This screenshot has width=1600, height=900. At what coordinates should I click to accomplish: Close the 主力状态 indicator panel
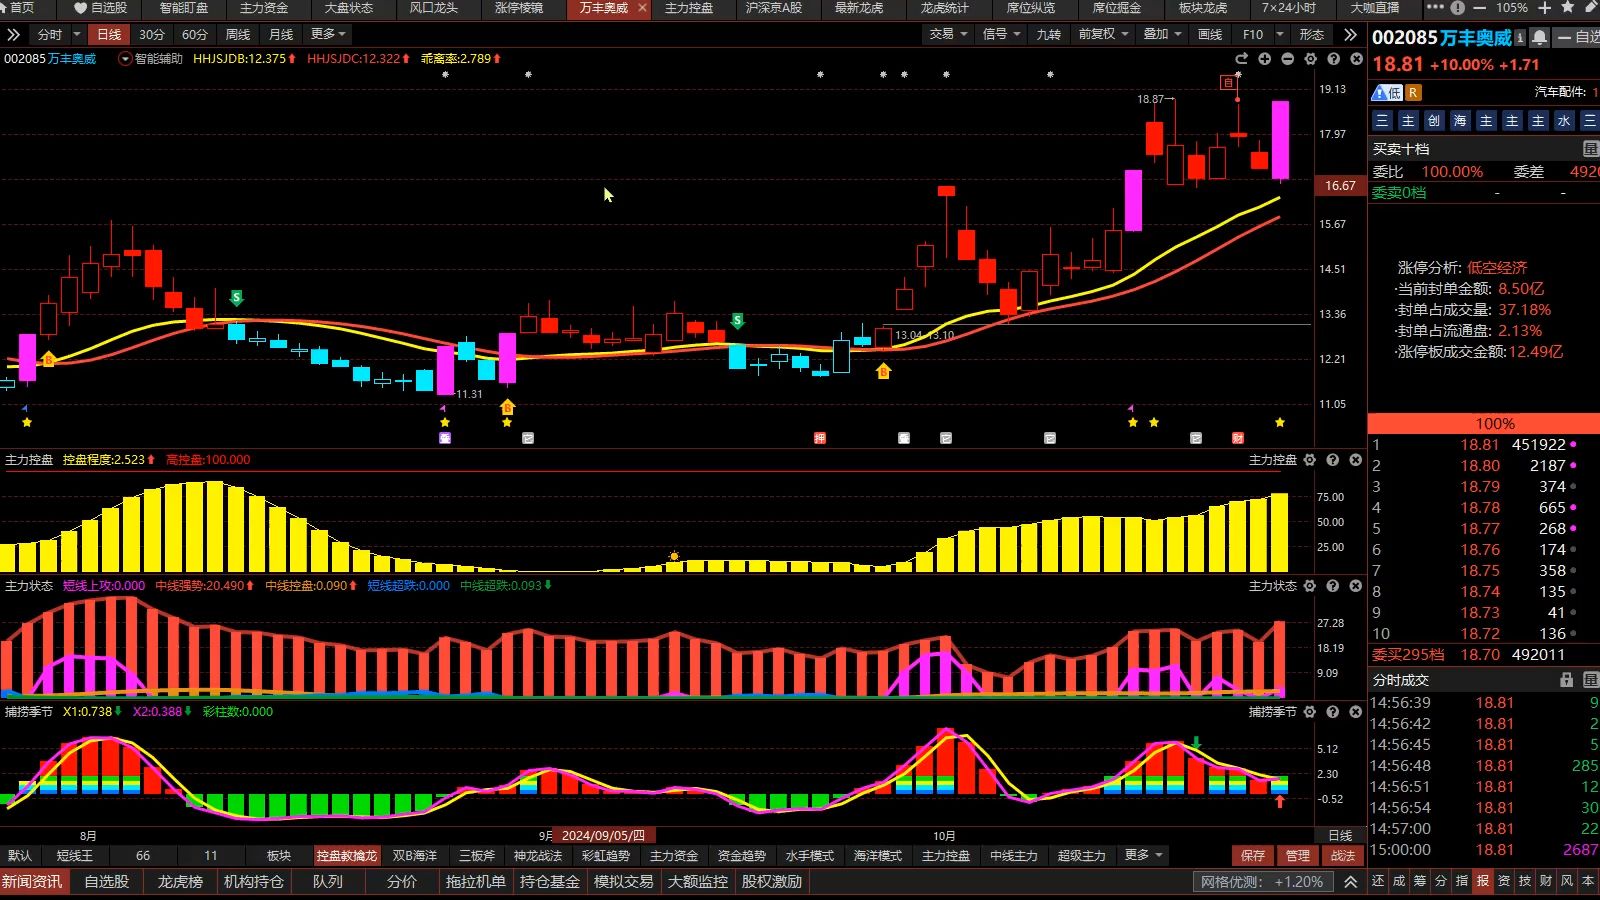click(x=1356, y=586)
